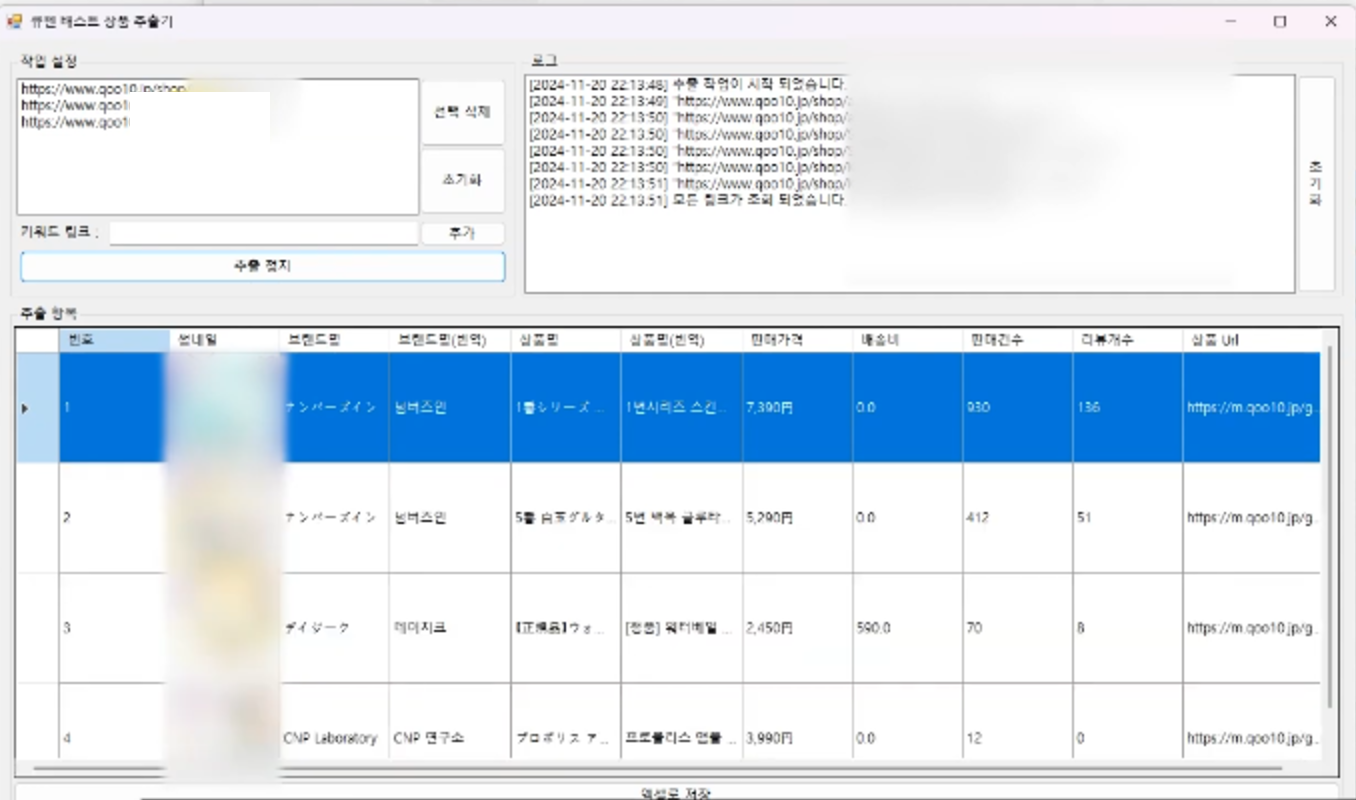Image resolution: width=1356 pixels, height=800 pixels.
Task: Save results with the 엑셀로 저장 button
Action: [x=676, y=793]
